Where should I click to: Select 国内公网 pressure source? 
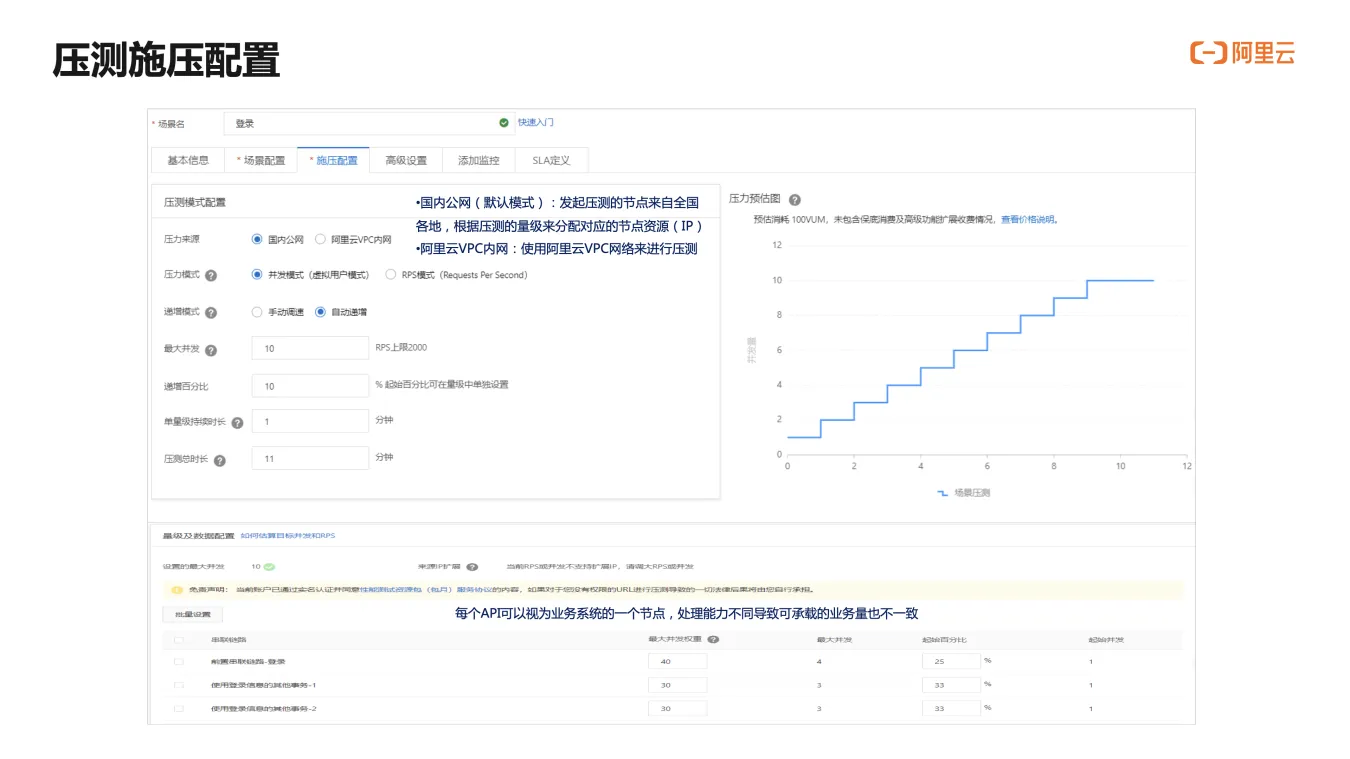258,240
